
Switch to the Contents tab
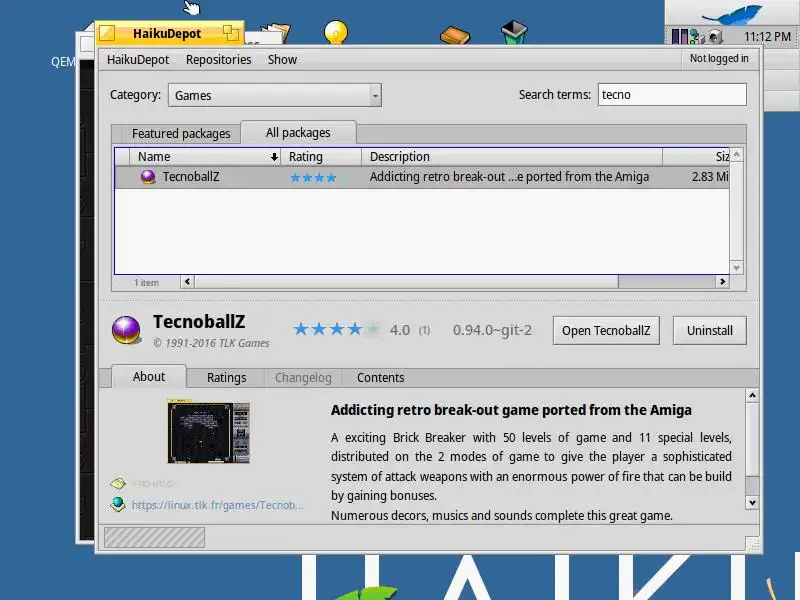tap(380, 378)
